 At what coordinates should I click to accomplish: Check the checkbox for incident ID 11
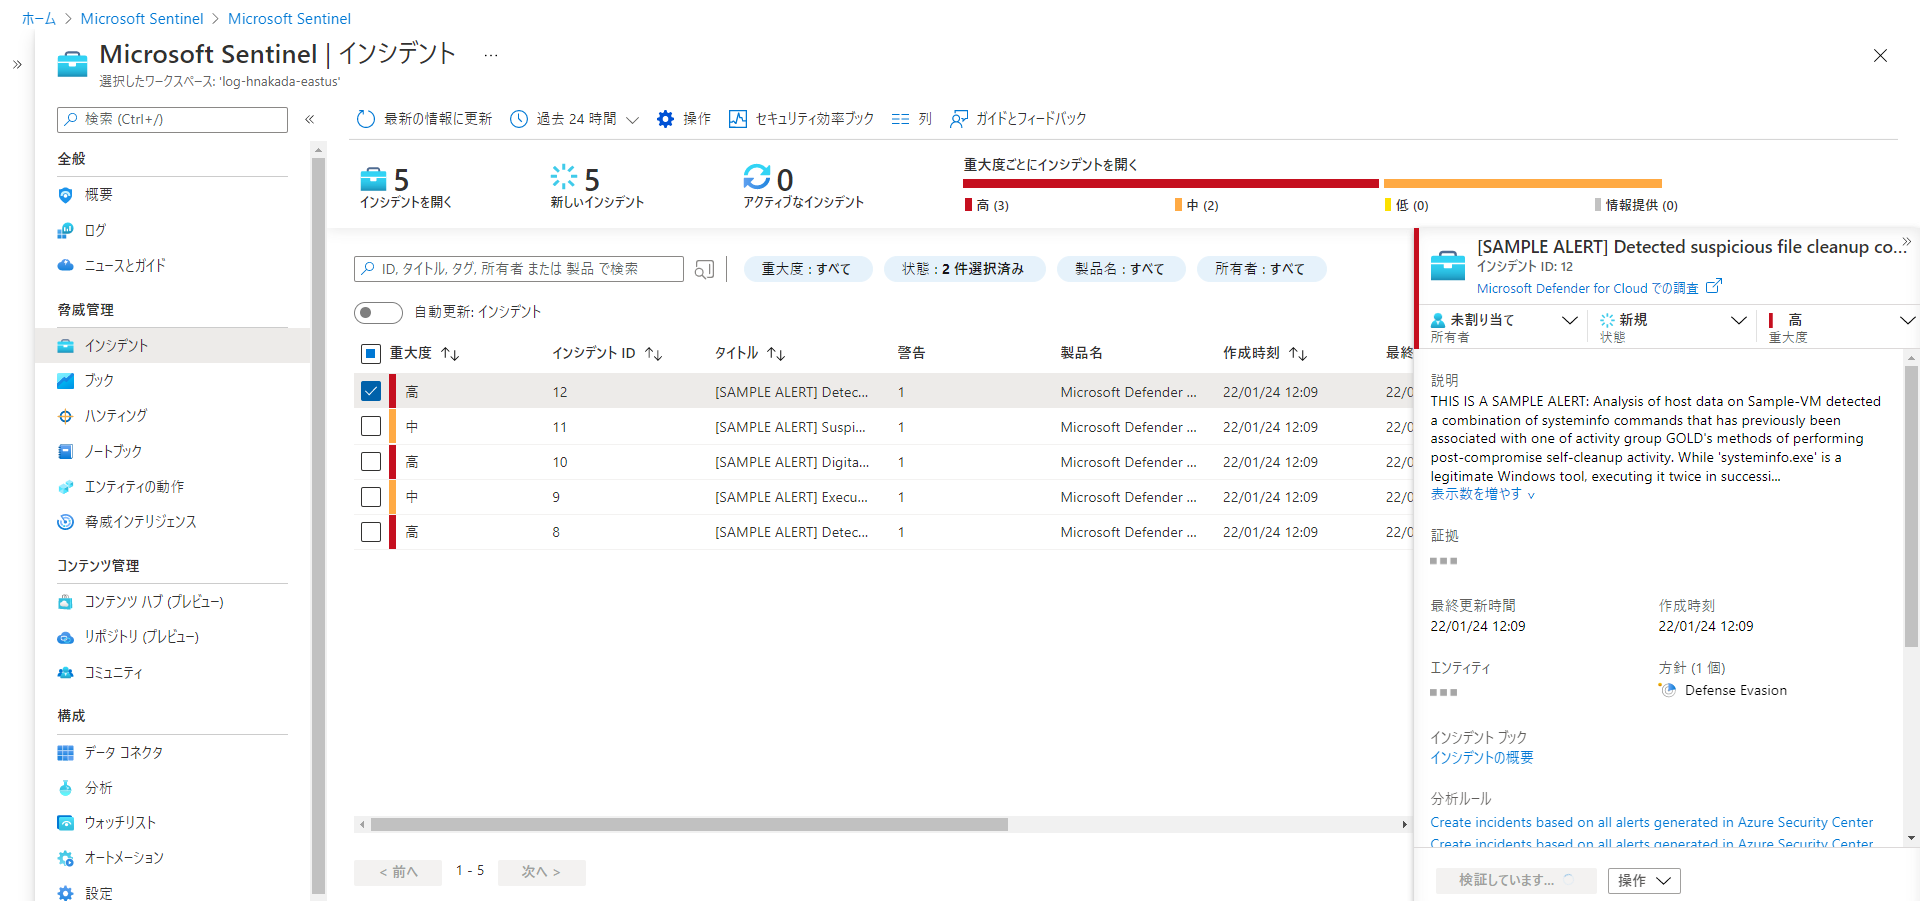pos(371,426)
